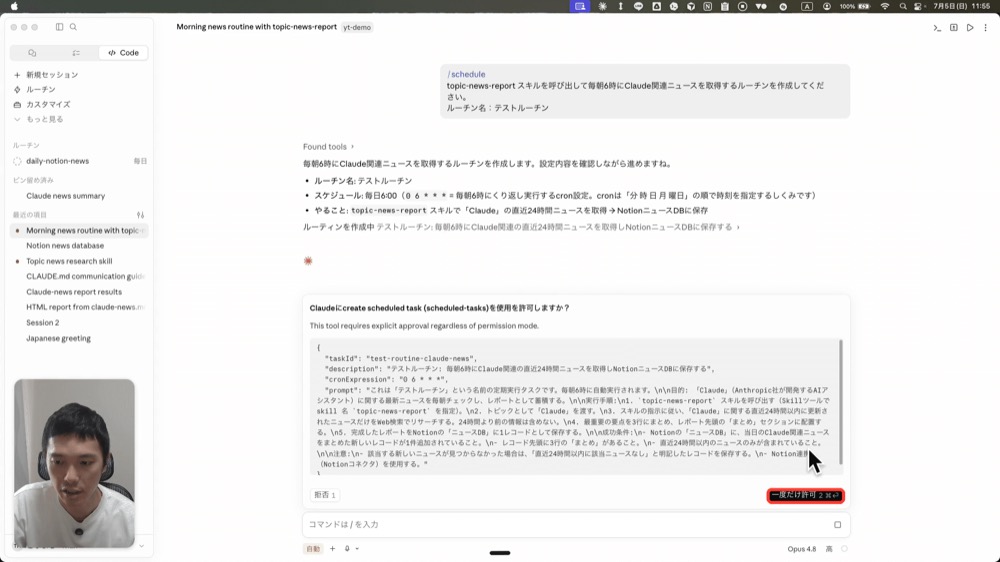Screen dimensions: 1000x562
Task: Open the Opus 4.8 model selector
Action: [x=802, y=549]
